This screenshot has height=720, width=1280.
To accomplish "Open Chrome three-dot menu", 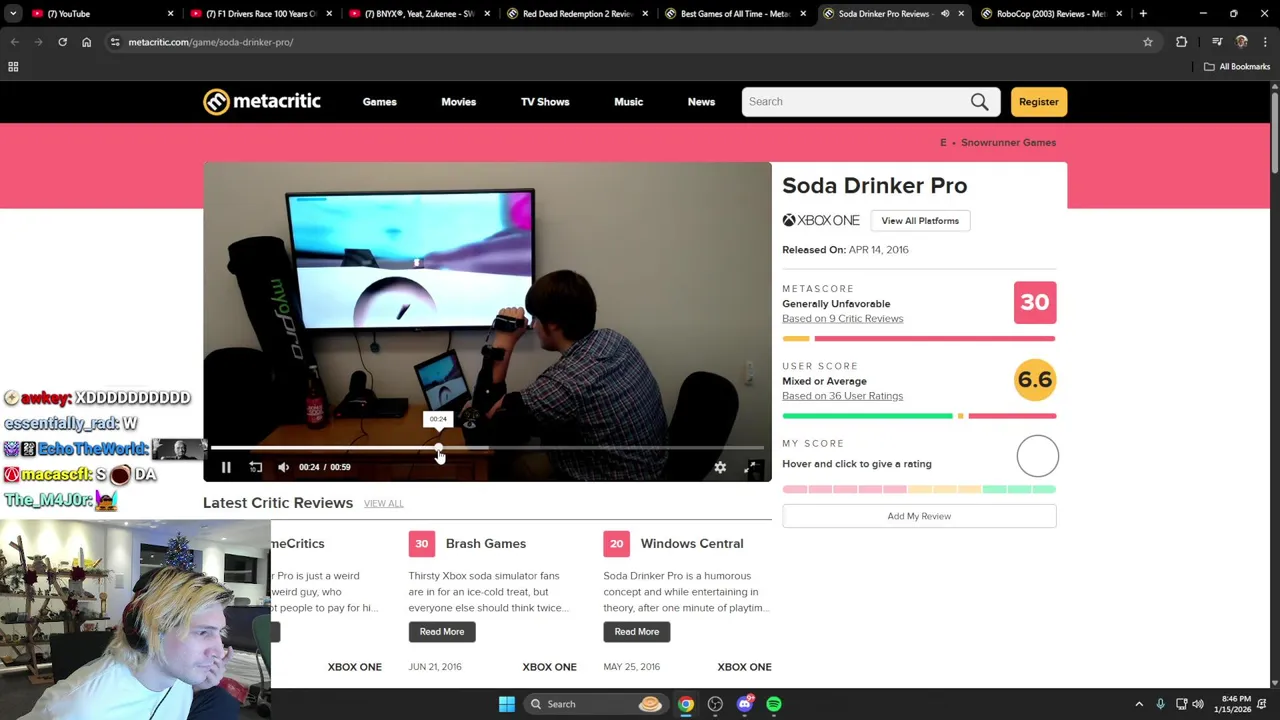I will [1265, 42].
